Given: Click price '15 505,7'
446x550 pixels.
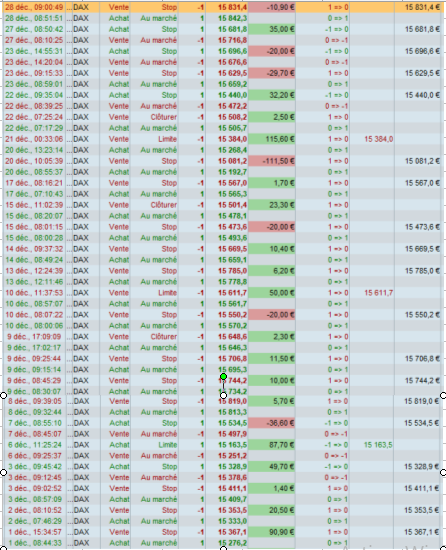Looking at the screenshot, I should tap(232, 128).
